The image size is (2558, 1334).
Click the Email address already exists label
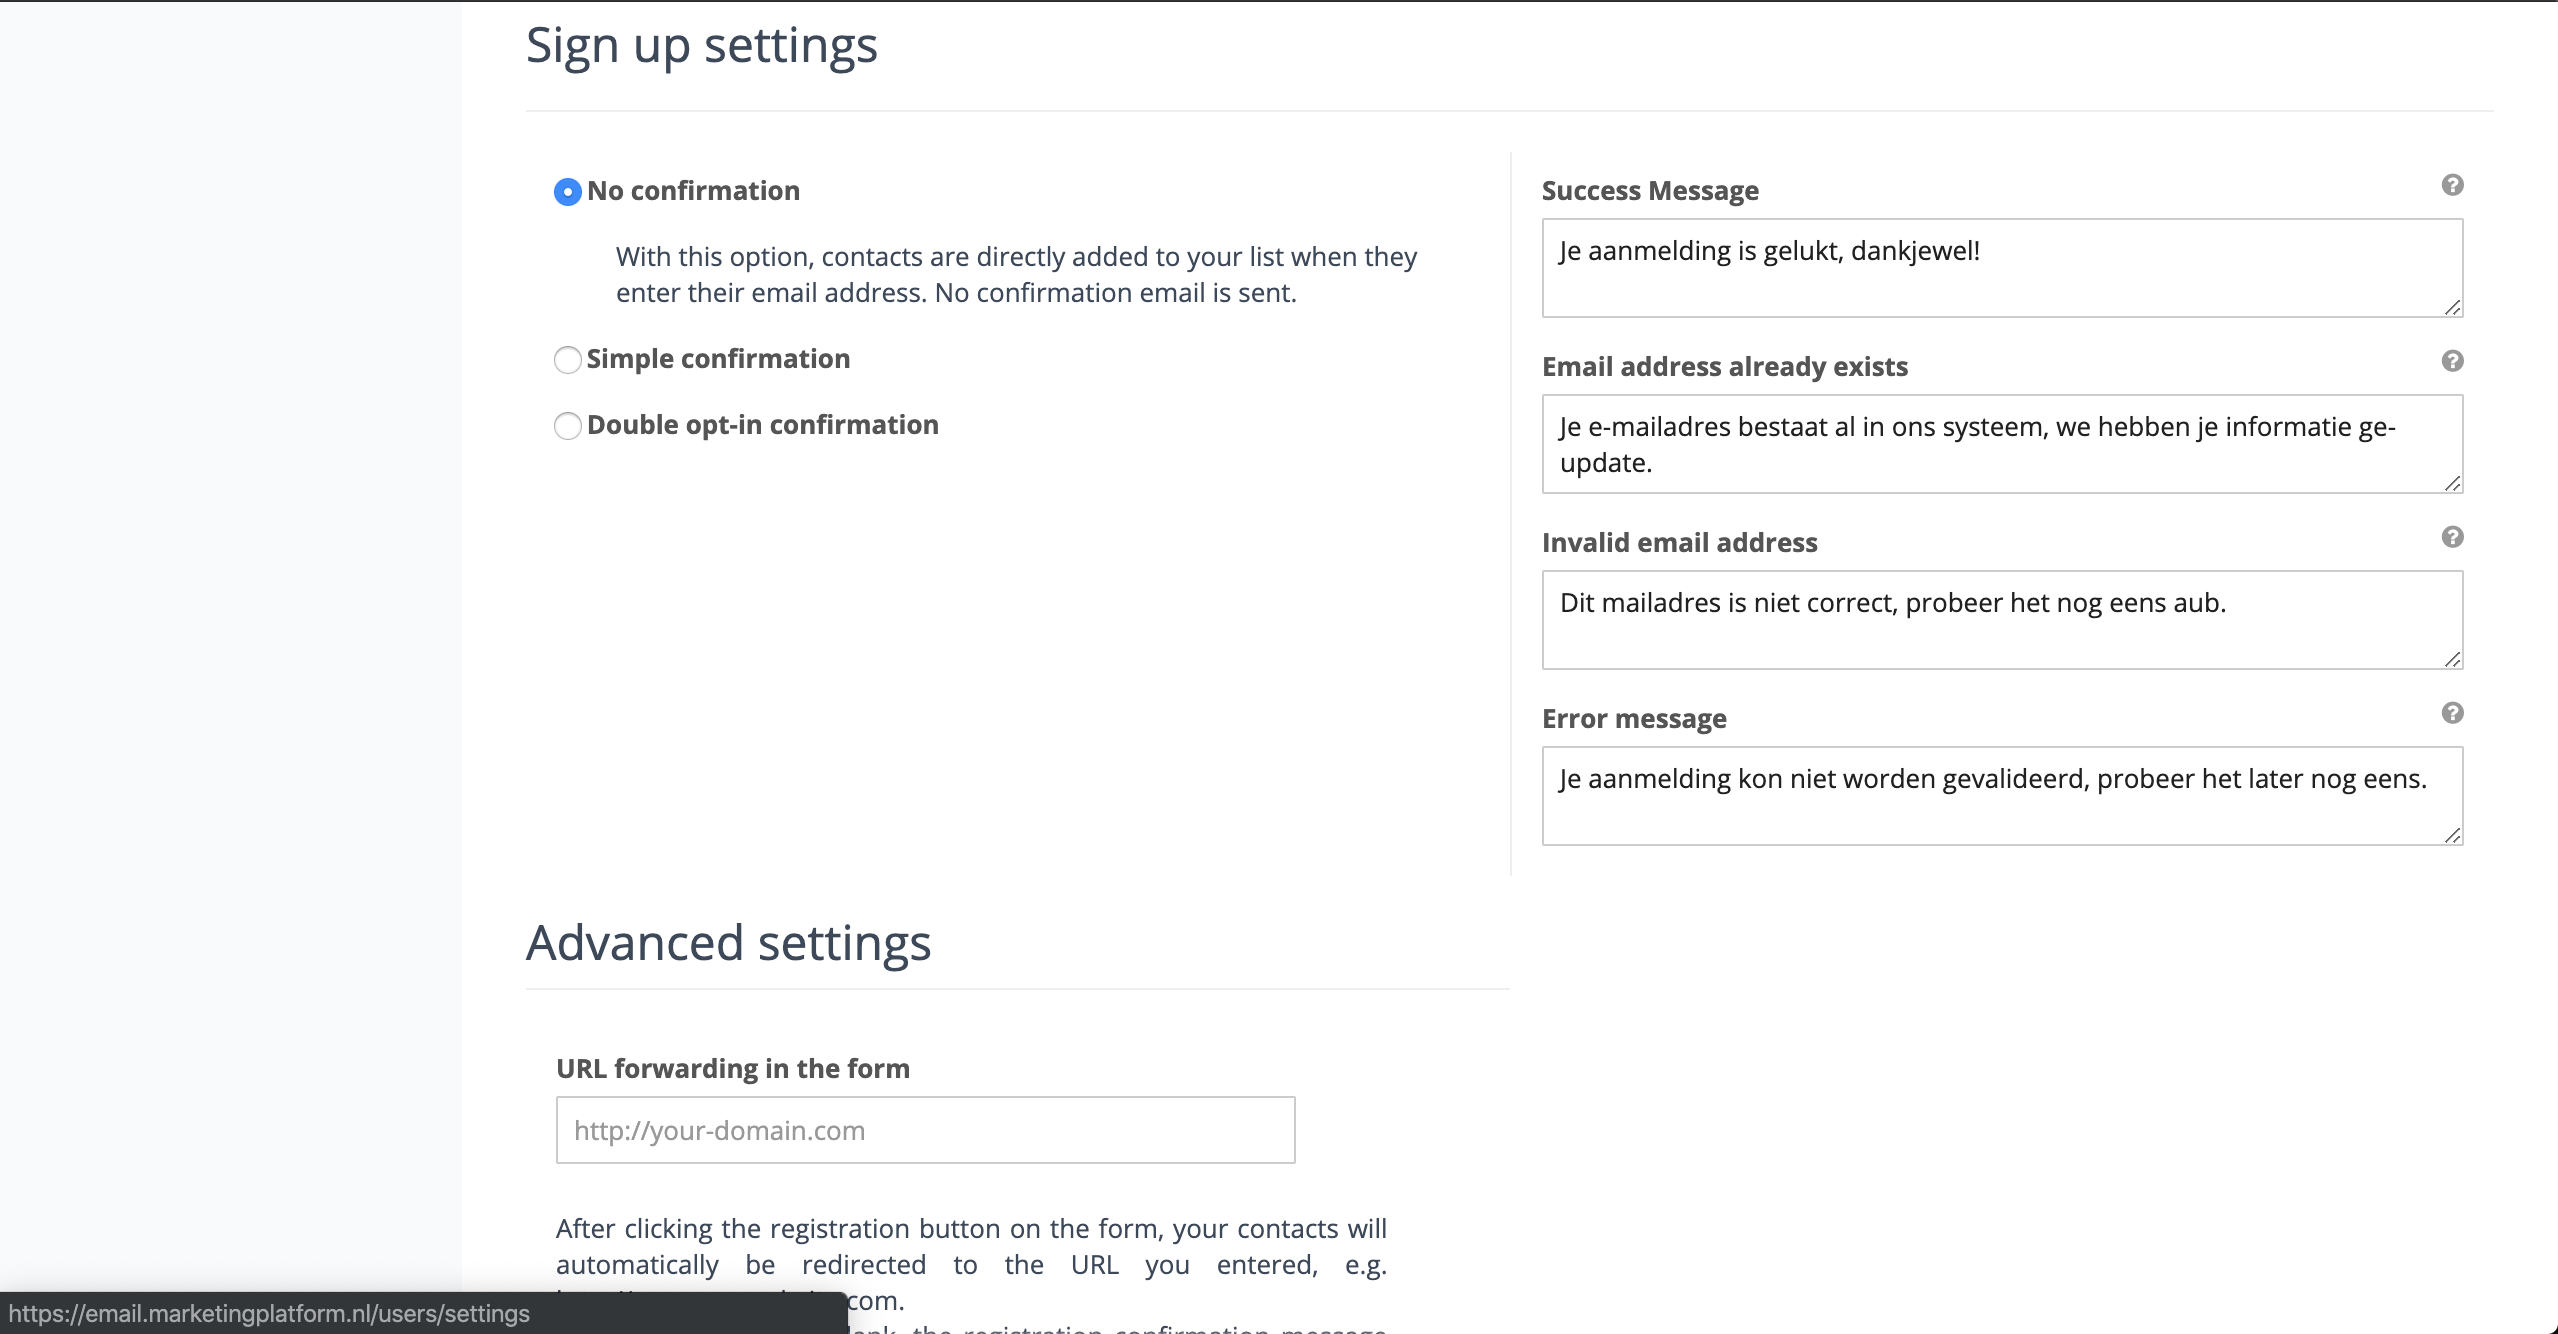pyautogui.click(x=1725, y=366)
